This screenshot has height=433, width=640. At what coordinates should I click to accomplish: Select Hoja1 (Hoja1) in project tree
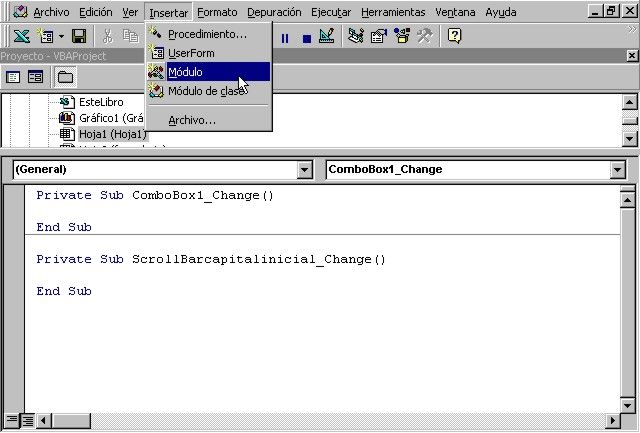[x=113, y=134]
